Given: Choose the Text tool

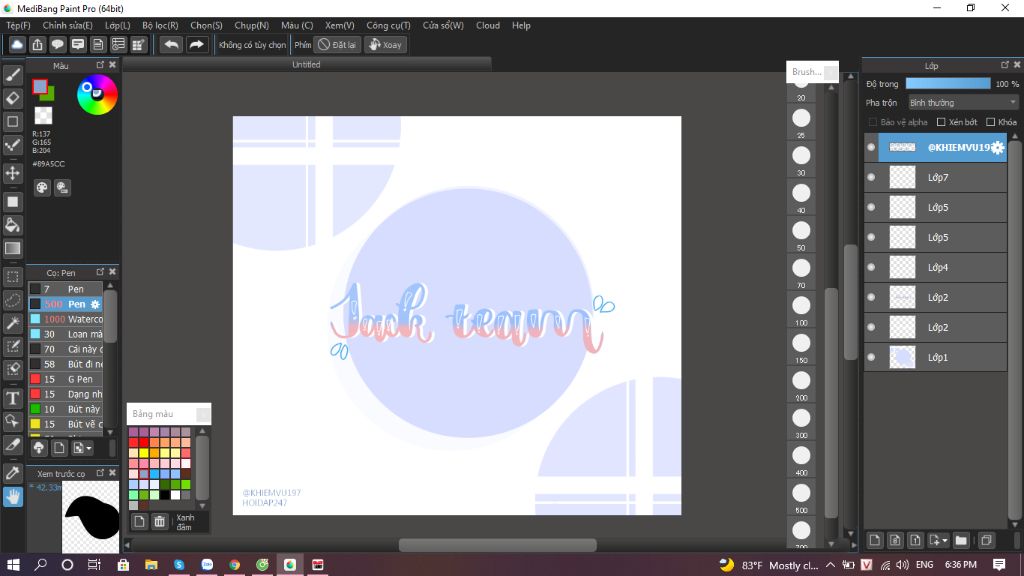Looking at the screenshot, I should click(12, 398).
